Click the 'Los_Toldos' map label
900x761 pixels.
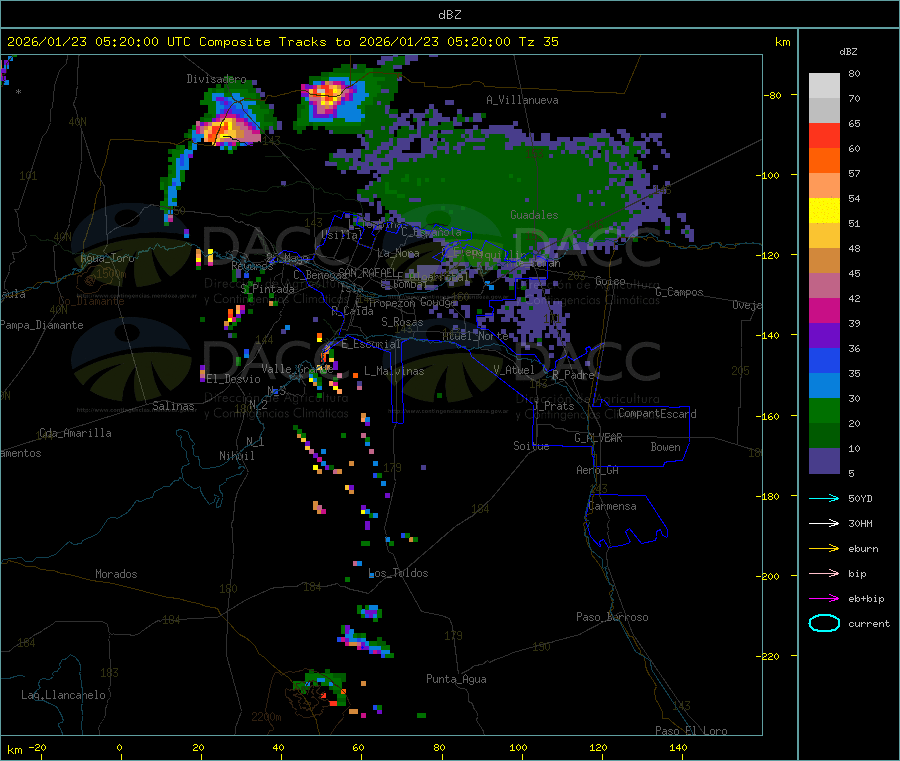coord(398,573)
